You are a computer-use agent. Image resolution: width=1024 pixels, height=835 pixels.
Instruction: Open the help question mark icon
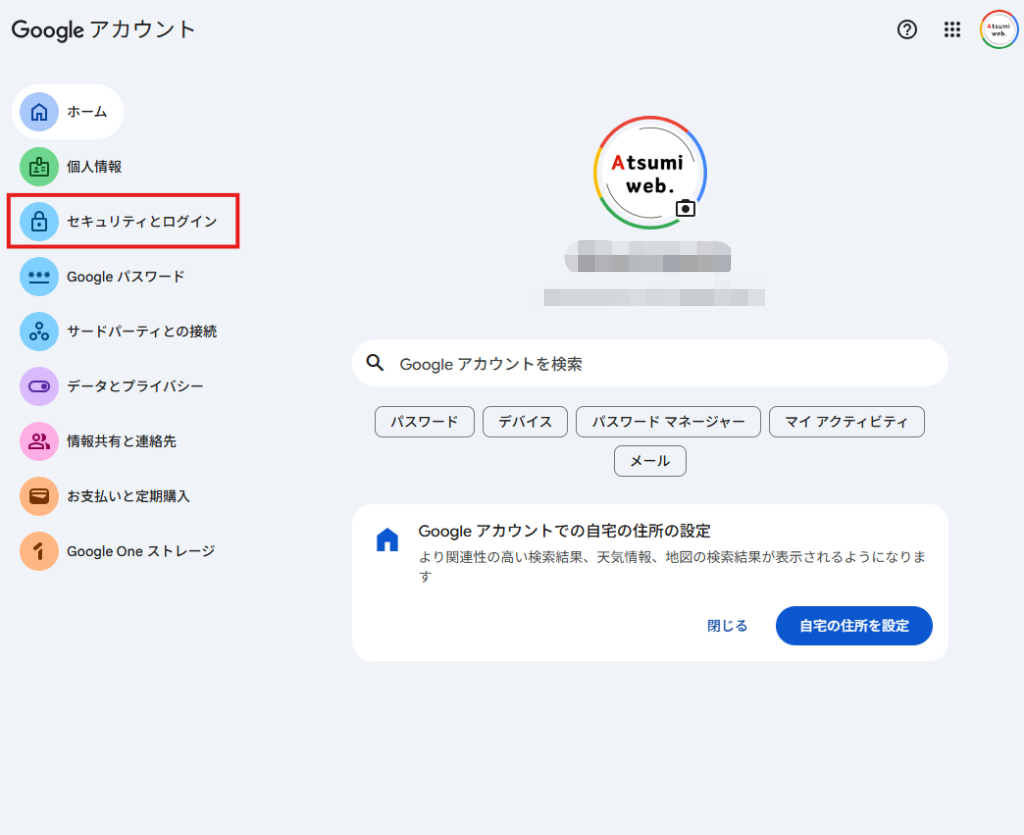tap(907, 30)
